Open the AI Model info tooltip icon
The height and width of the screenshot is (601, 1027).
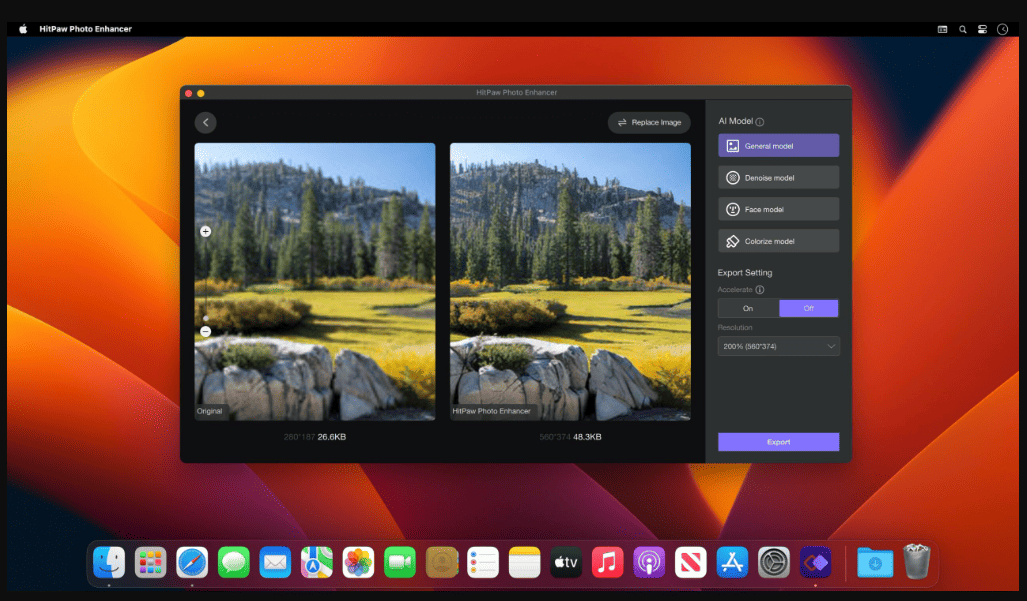760,122
